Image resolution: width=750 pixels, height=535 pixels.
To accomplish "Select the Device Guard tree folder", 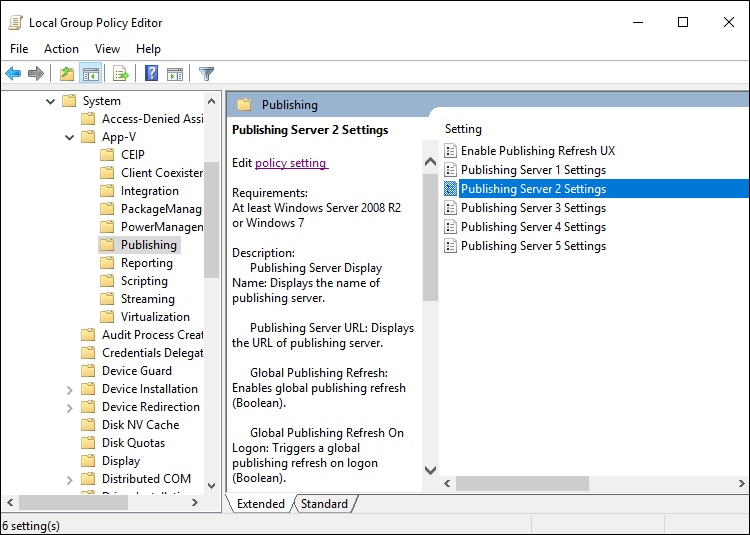I will 136,371.
